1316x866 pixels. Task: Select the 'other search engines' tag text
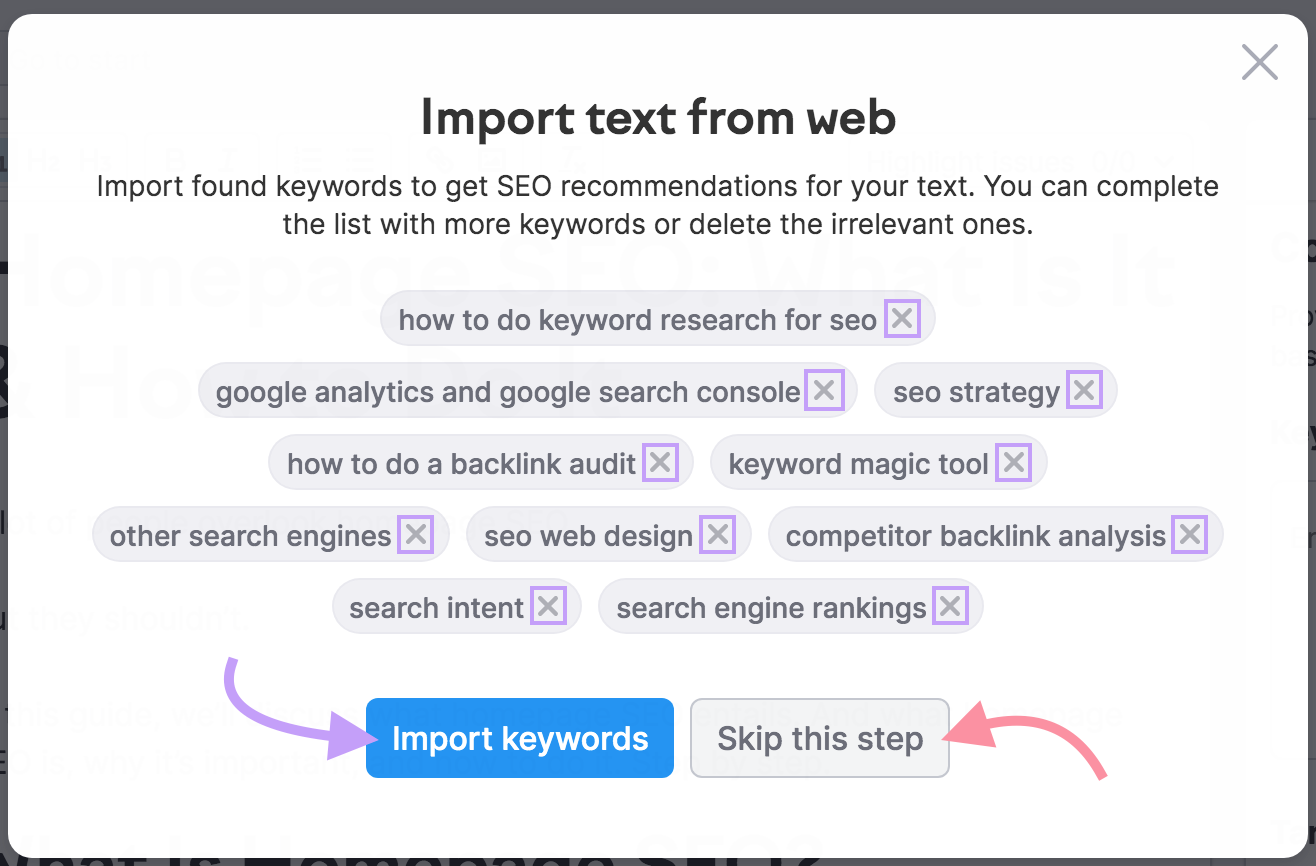[x=251, y=536]
